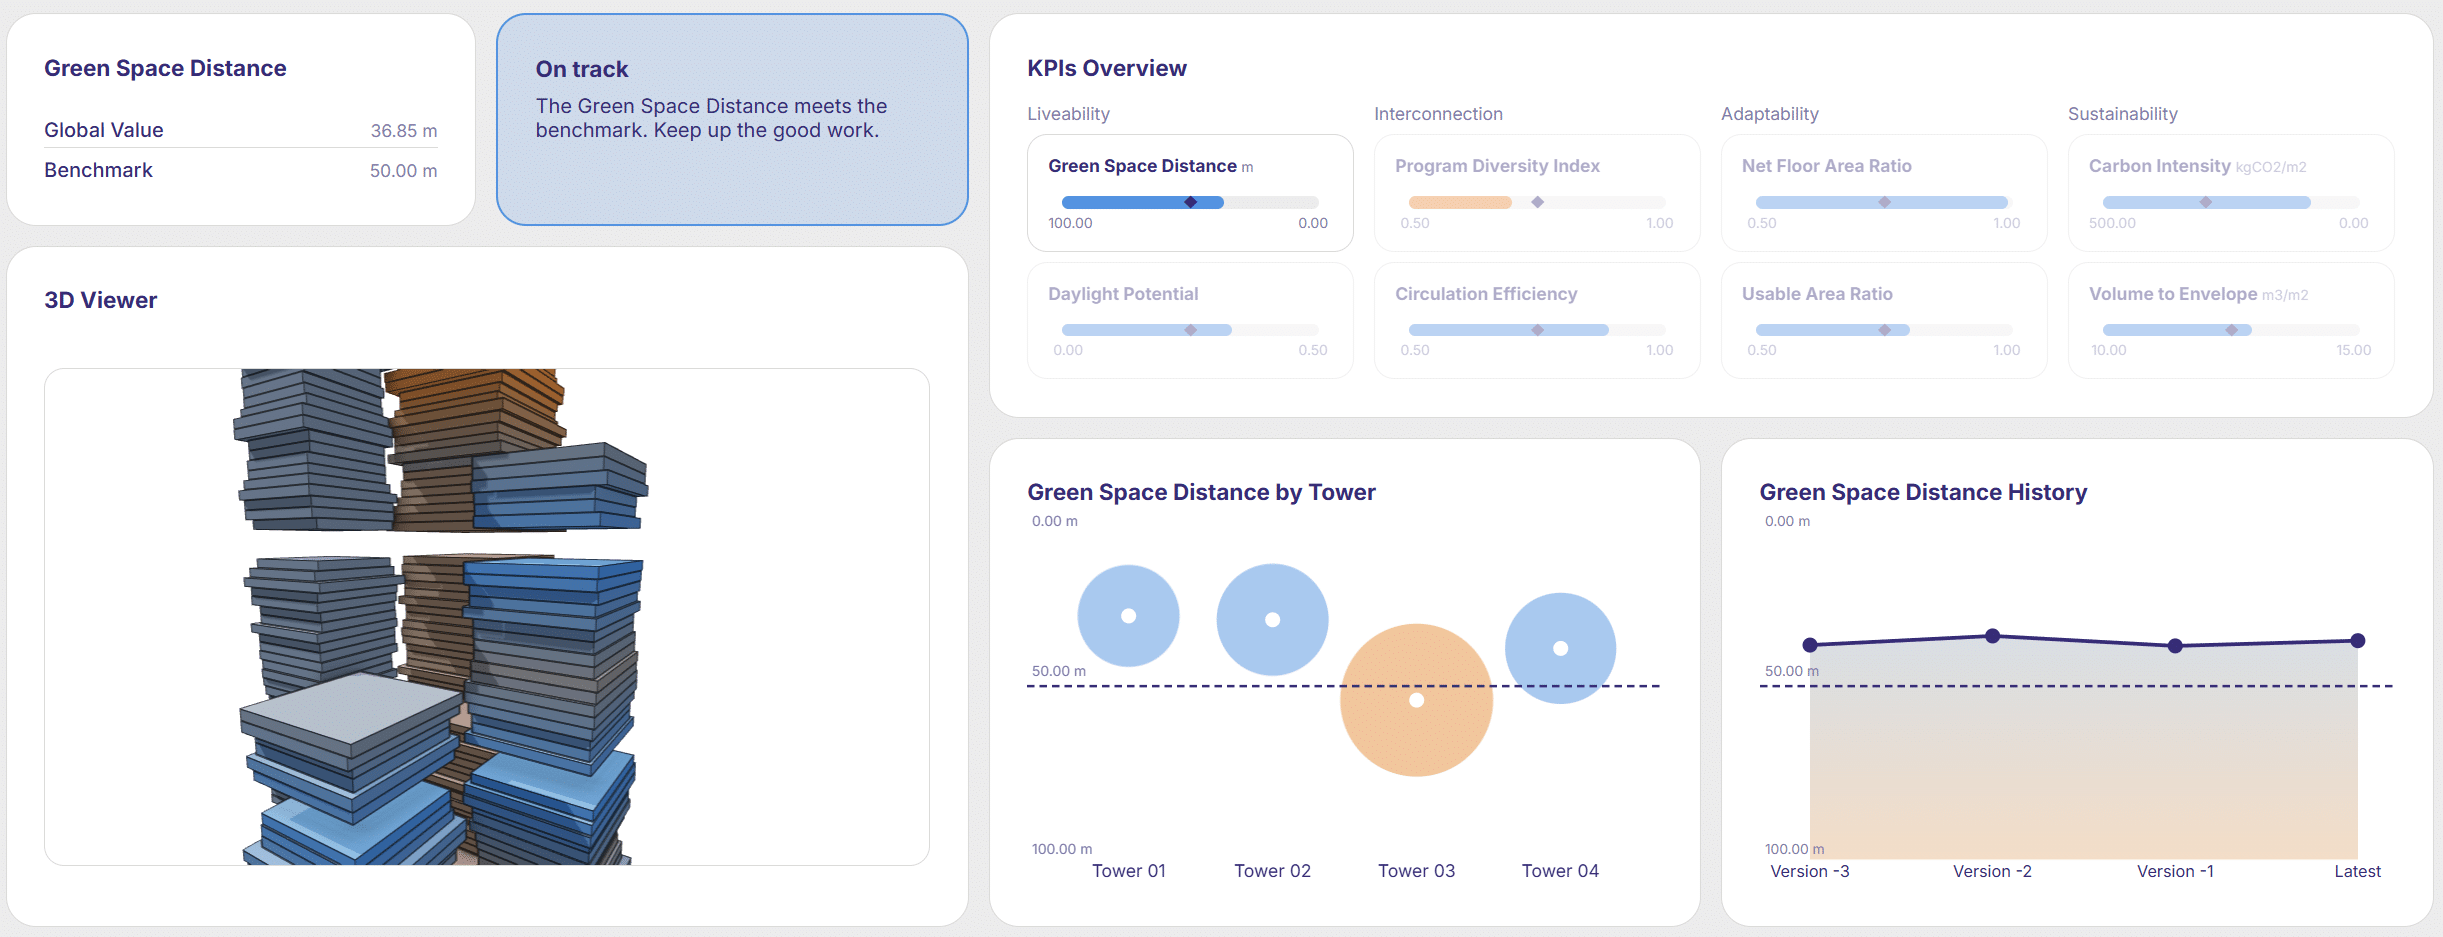The width and height of the screenshot is (2443, 937).
Task: Click the Version -1 history data point
Action: point(2175,646)
